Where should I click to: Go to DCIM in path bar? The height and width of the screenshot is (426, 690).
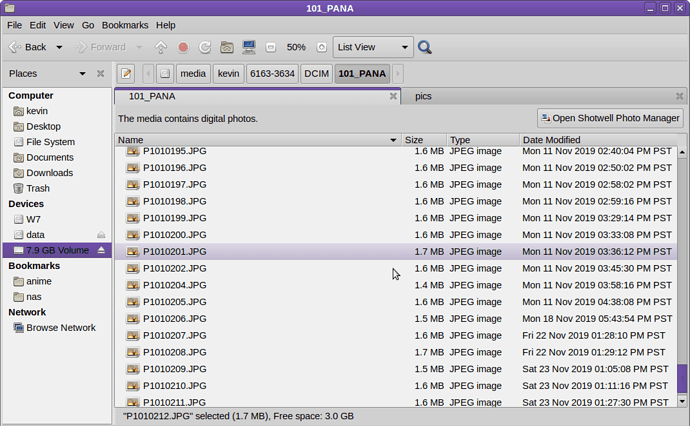coord(316,73)
